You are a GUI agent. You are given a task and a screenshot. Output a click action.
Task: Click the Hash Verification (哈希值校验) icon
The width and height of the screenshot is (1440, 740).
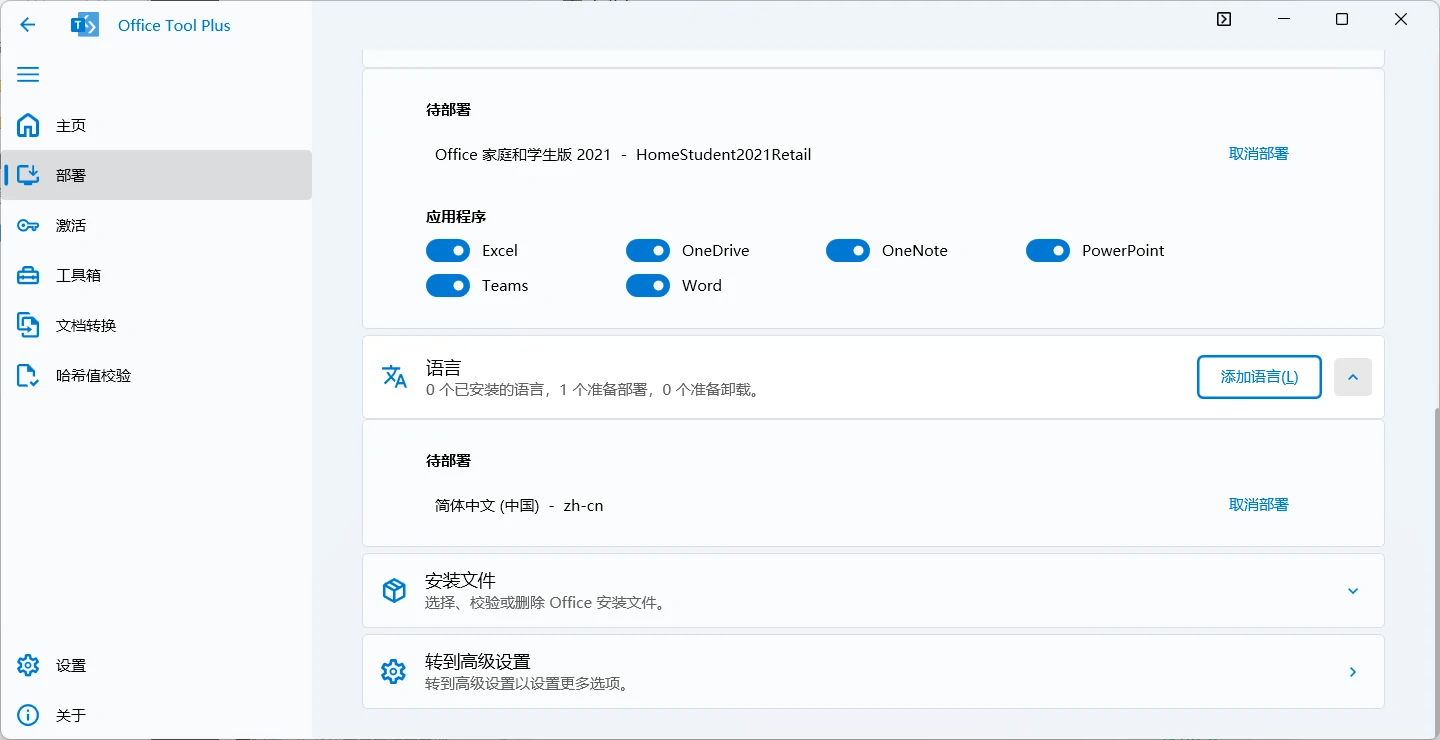pos(28,375)
